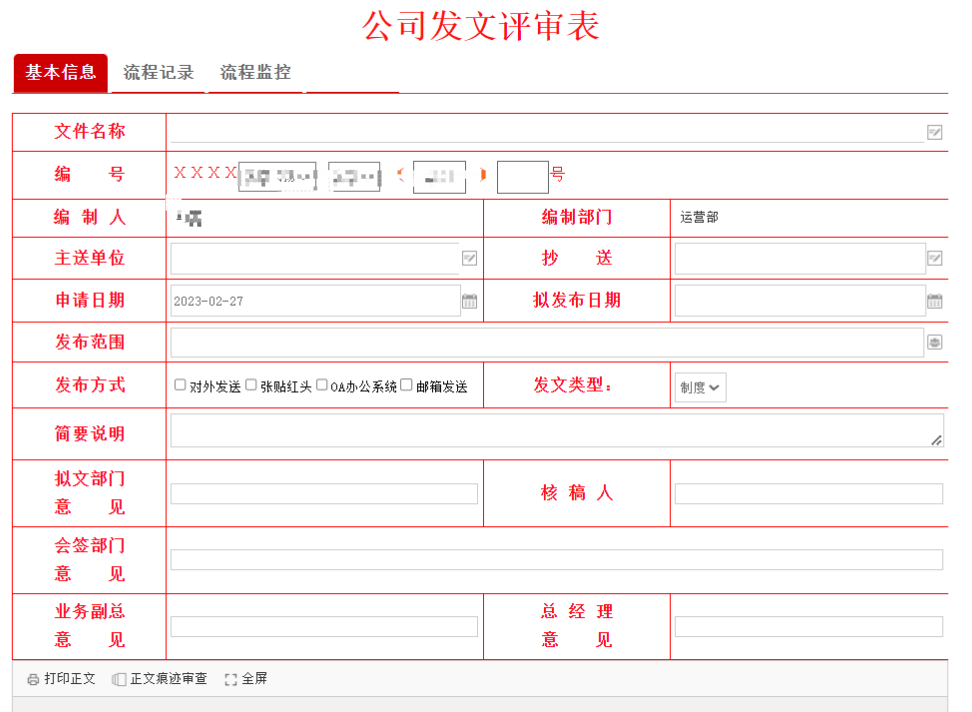Viewport: 972px width, 712px height.
Task: Open calendar picker for 拟发布日期
Action: [934, 301]
